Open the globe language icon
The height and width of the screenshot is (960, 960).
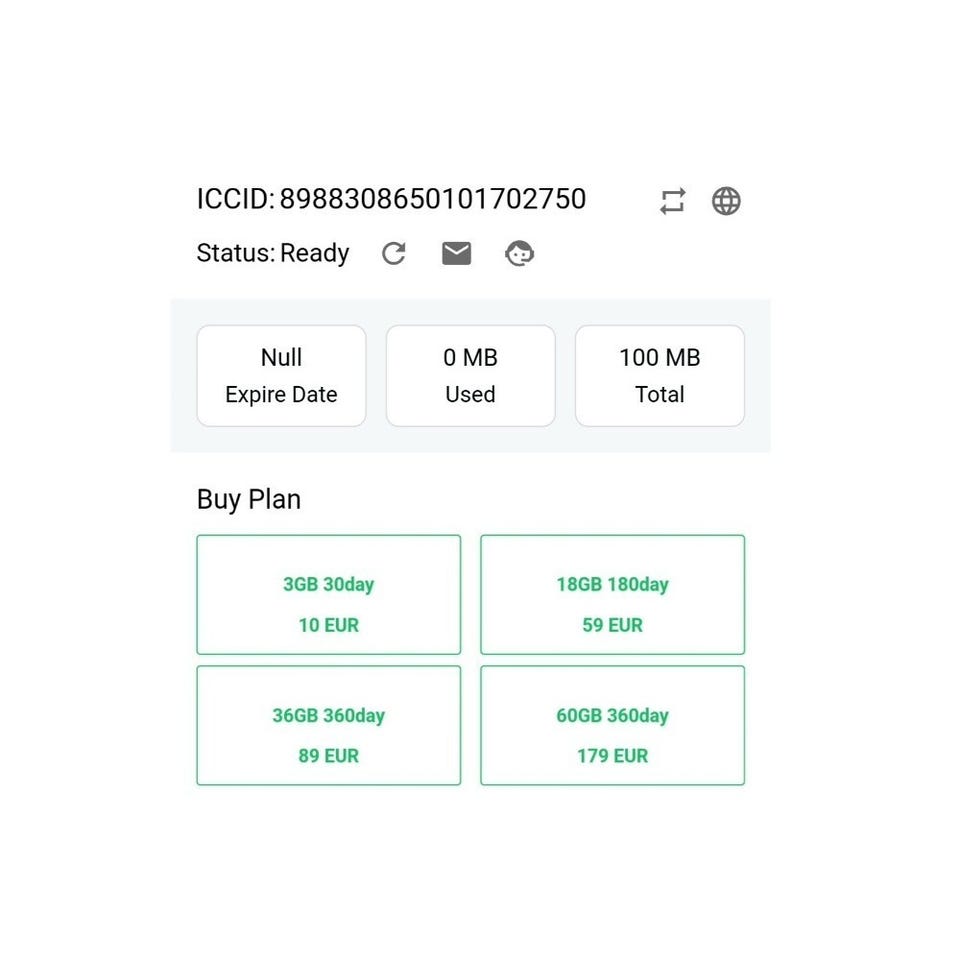tap(726, 201)
